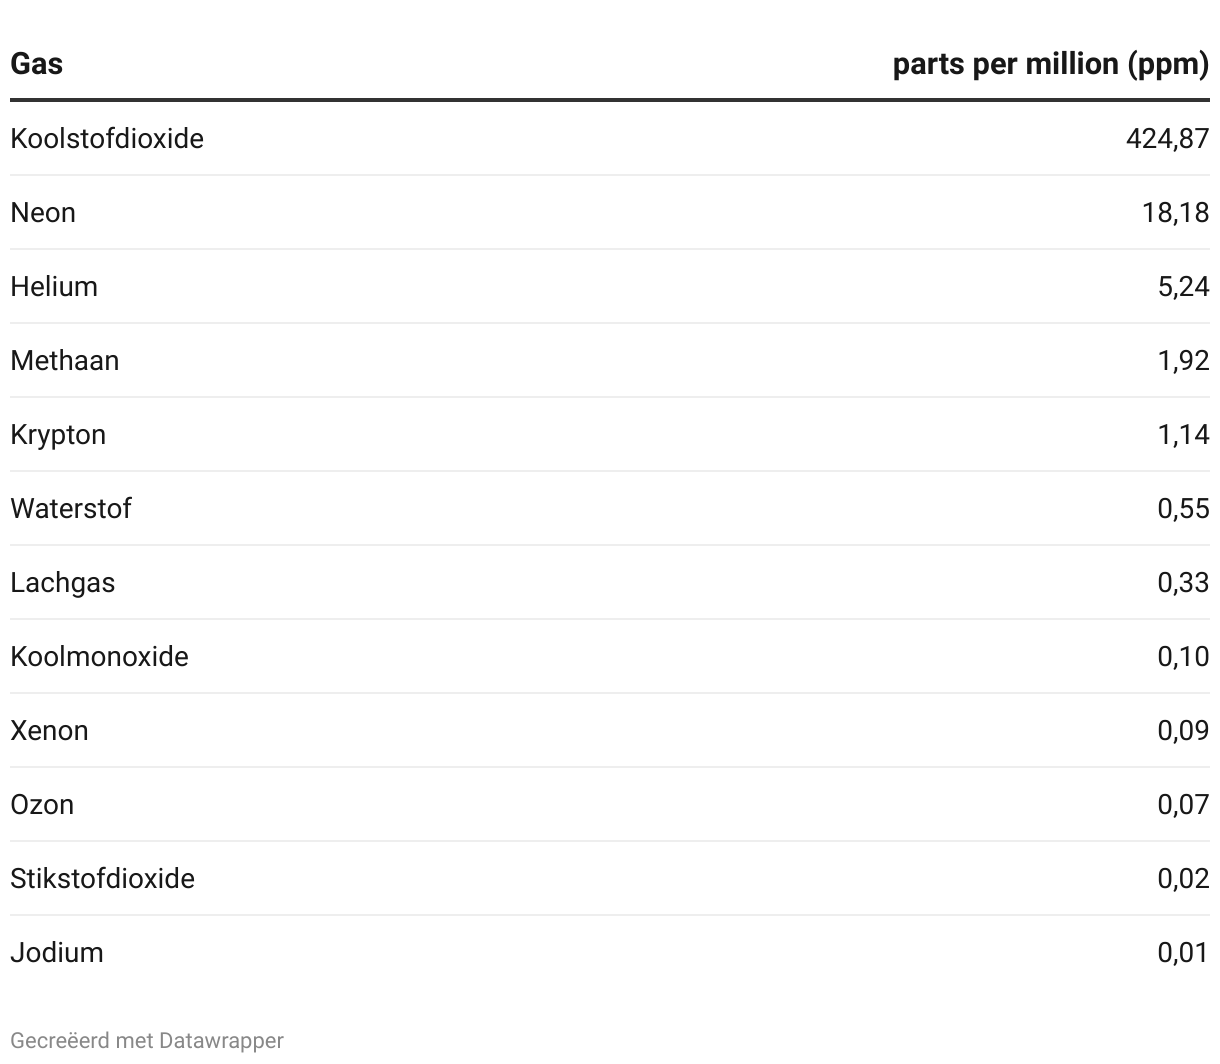
Task: Select the Stikstofdioxide row label
Action: [103, 878]
